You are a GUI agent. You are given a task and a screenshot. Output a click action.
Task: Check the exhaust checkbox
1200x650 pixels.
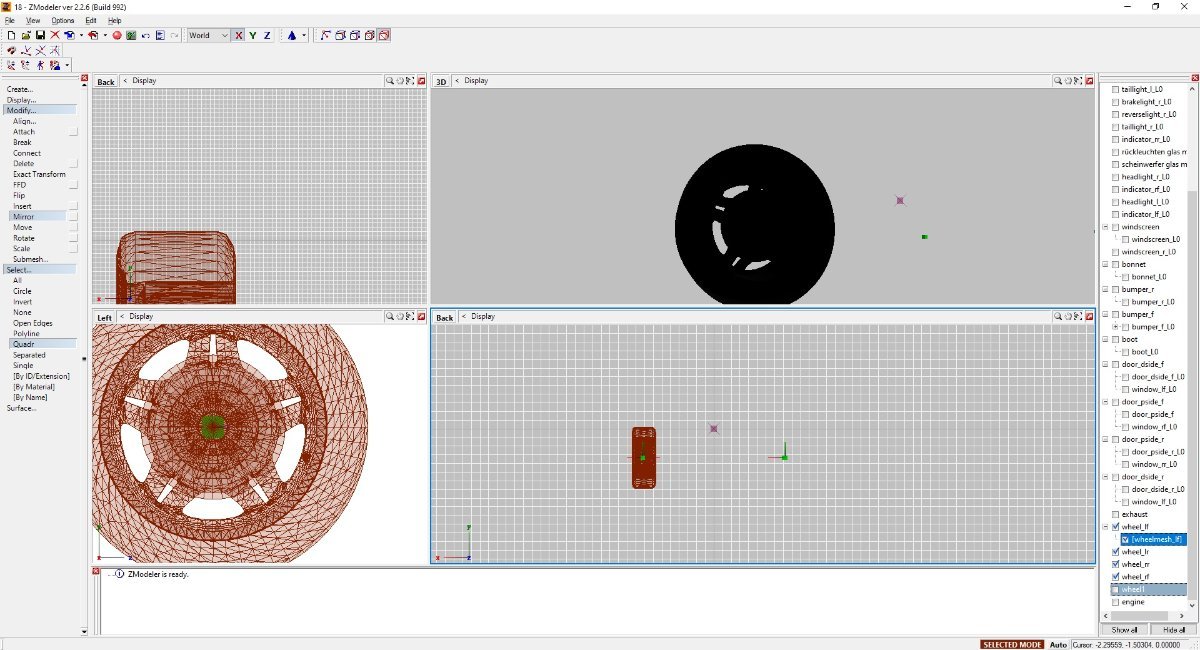(x=1115, y=514)
